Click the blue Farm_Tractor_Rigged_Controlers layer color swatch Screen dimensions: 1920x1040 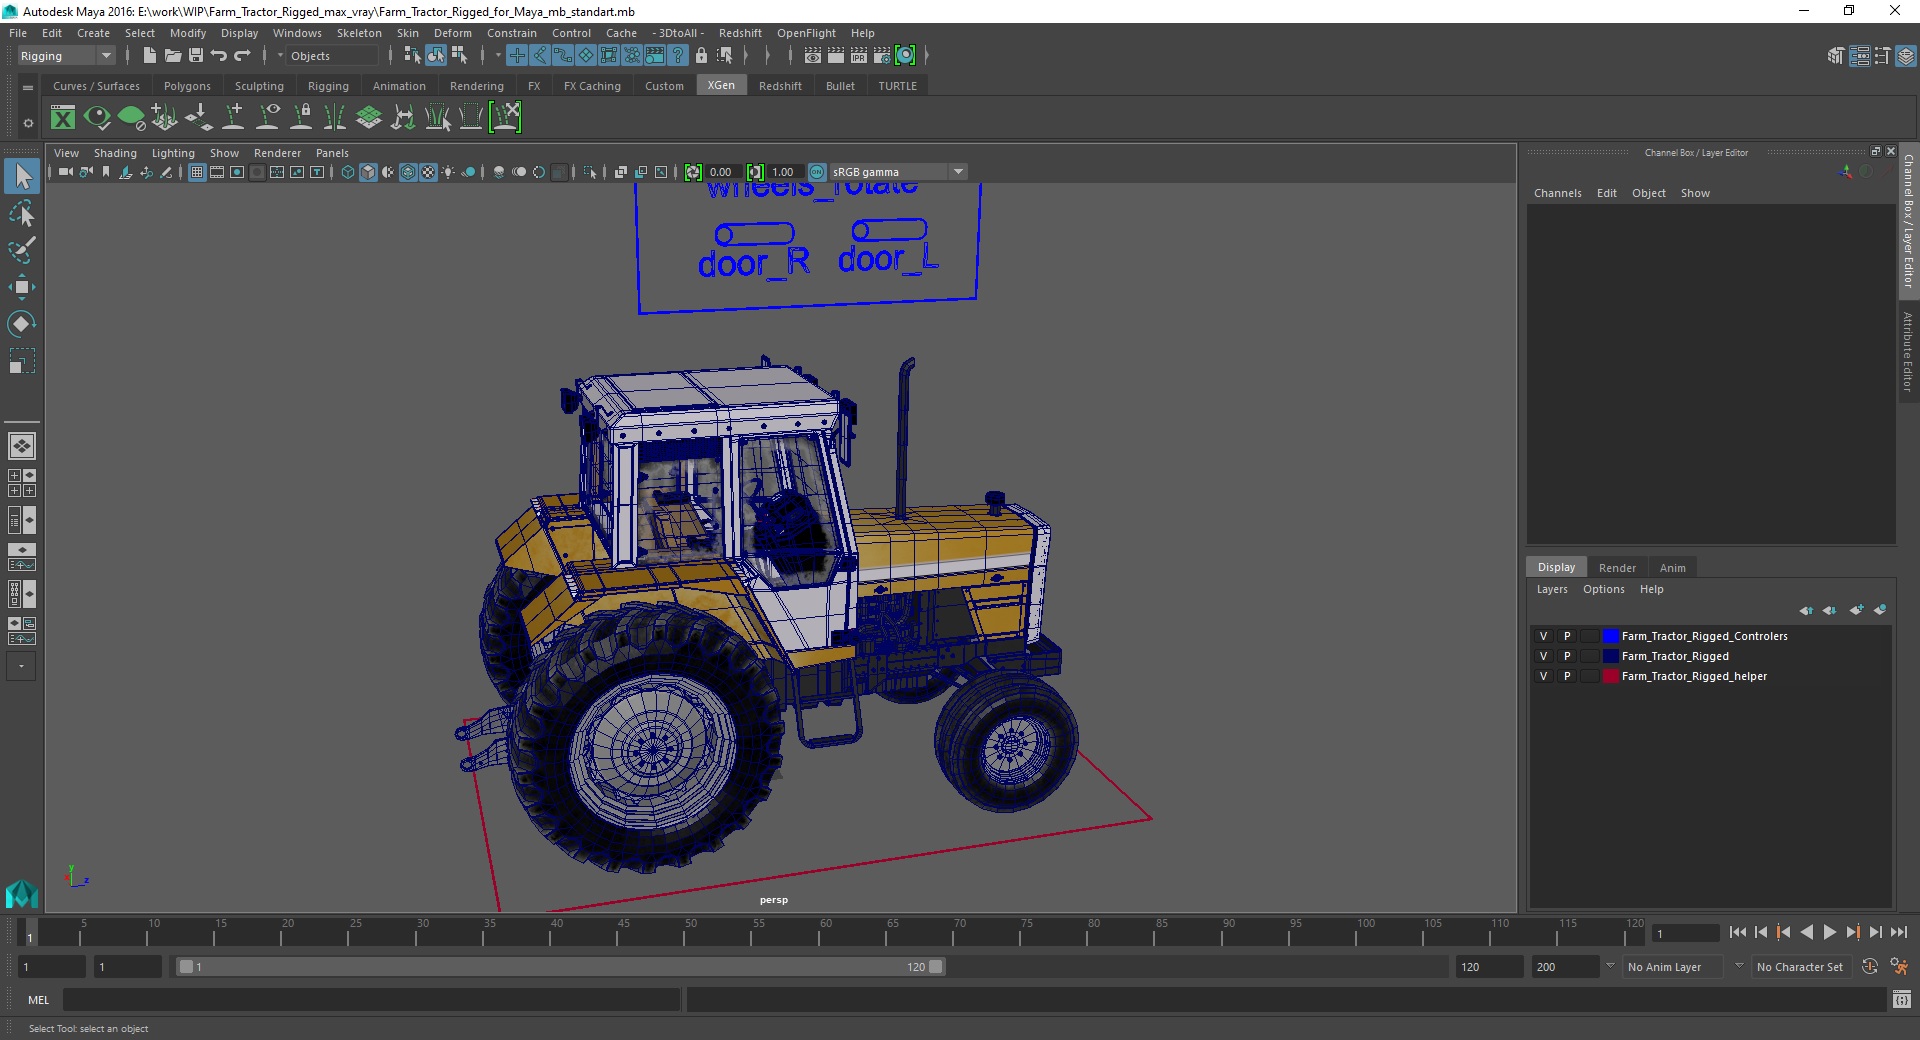click(x=1610, y=636)
